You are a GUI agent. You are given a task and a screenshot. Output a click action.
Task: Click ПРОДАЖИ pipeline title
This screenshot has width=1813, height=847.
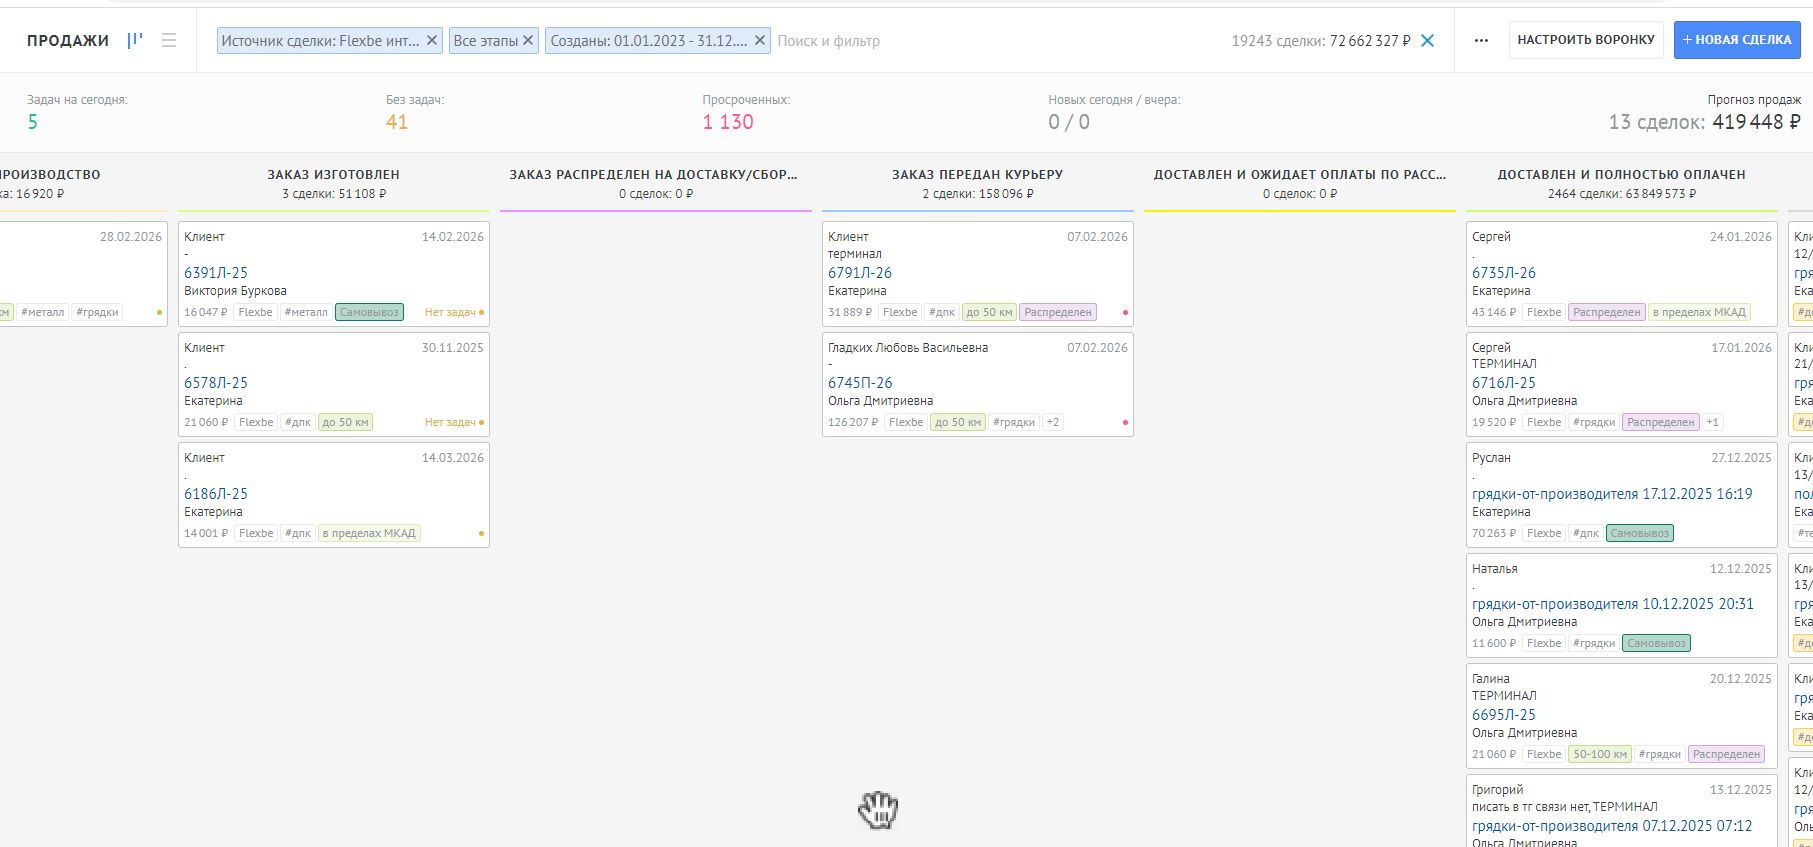coord(68,41)
